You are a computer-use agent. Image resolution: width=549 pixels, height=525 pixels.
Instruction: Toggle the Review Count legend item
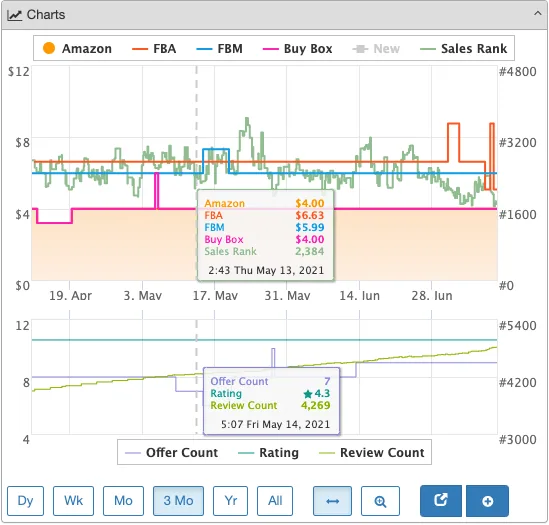coord(371,453)
